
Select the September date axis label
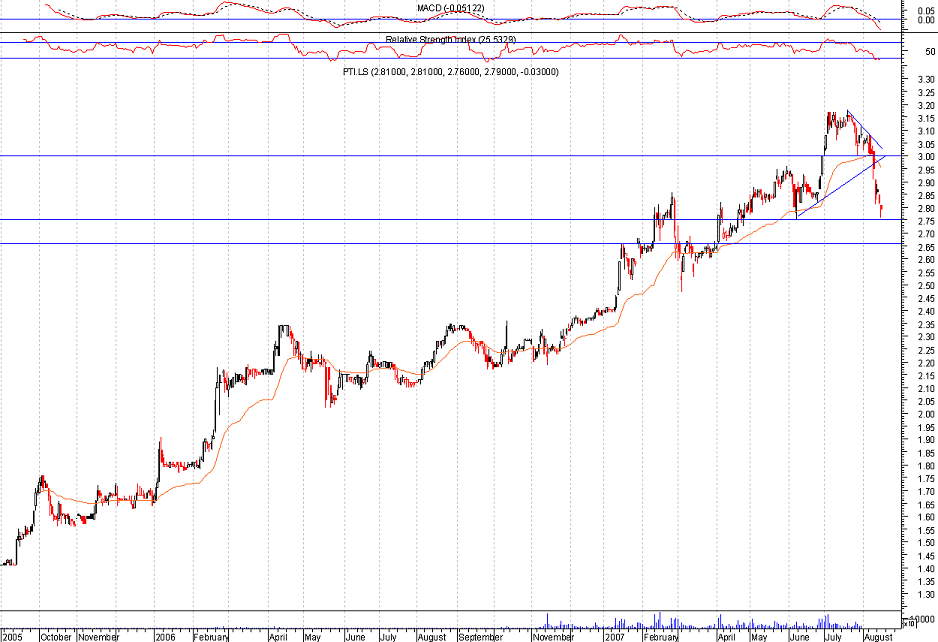[x=481, y=637]
